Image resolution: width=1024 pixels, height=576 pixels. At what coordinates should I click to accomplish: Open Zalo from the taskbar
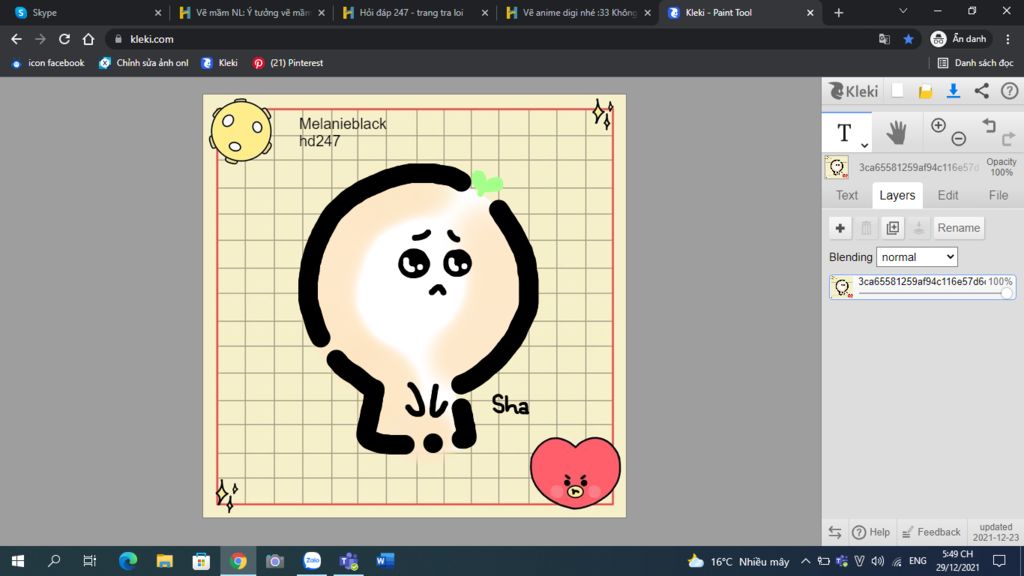click(x=312, y=561)
